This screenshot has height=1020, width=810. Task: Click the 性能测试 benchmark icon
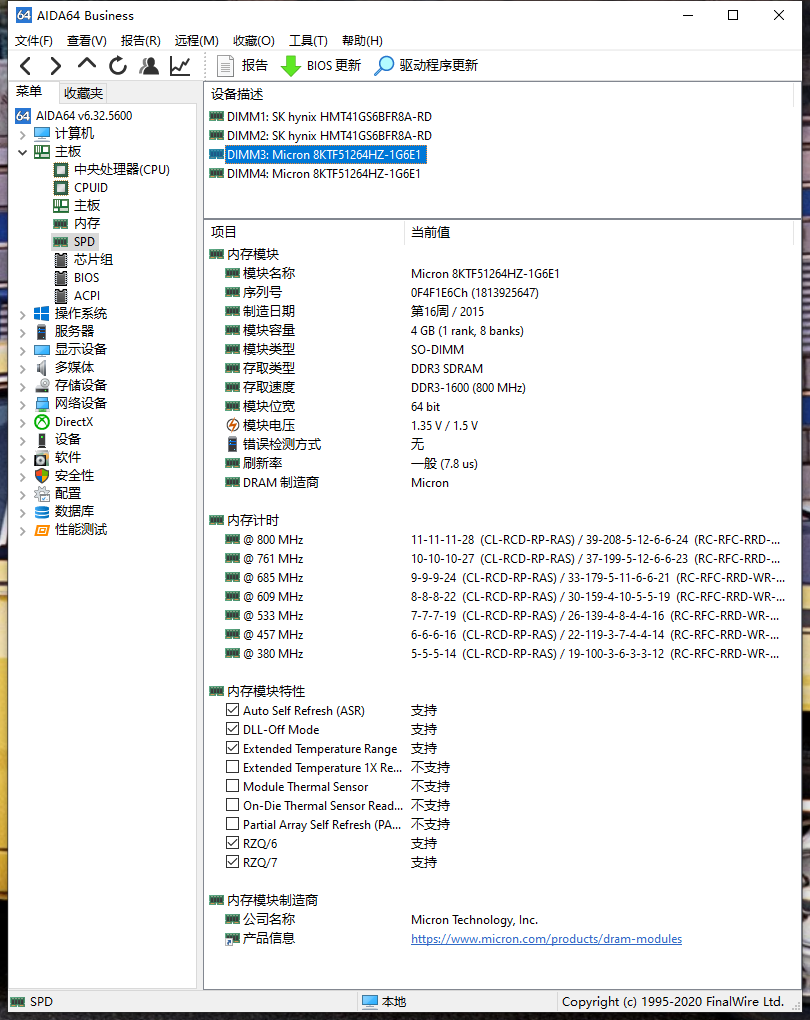point(42,530)
